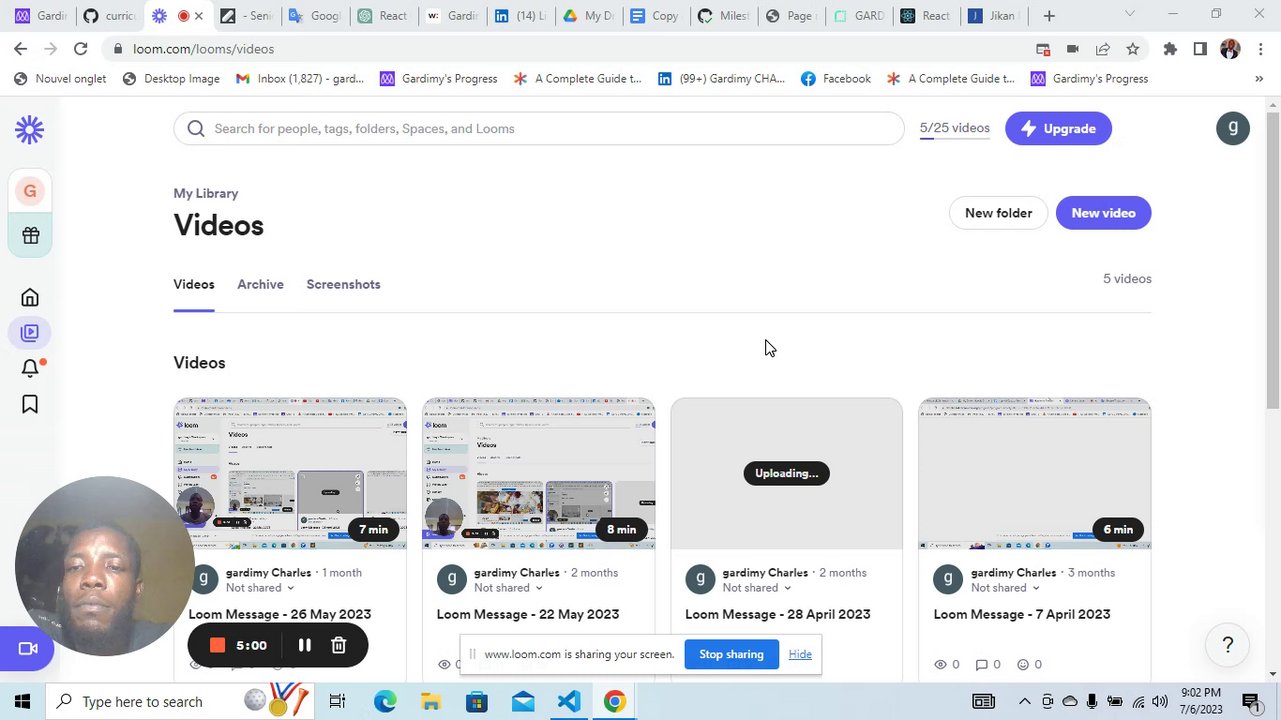Switch to the LinkedIn browser tab

pos(520,16)
